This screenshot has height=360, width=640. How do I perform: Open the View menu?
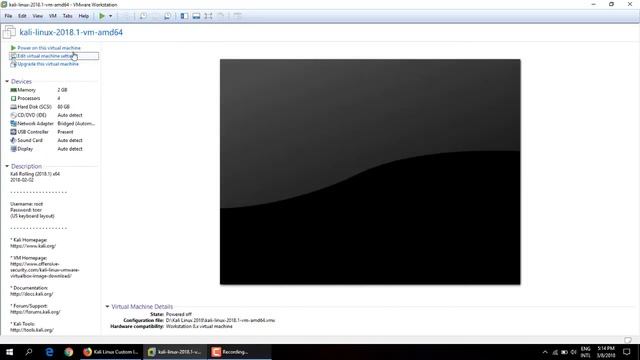pyautogui.click(x=38, y=16)
